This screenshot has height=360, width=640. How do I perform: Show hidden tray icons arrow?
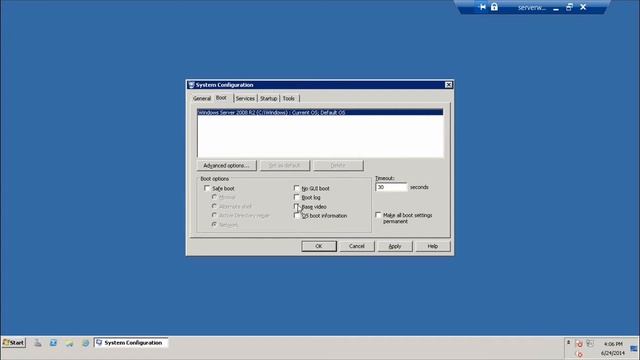point(568,342)
